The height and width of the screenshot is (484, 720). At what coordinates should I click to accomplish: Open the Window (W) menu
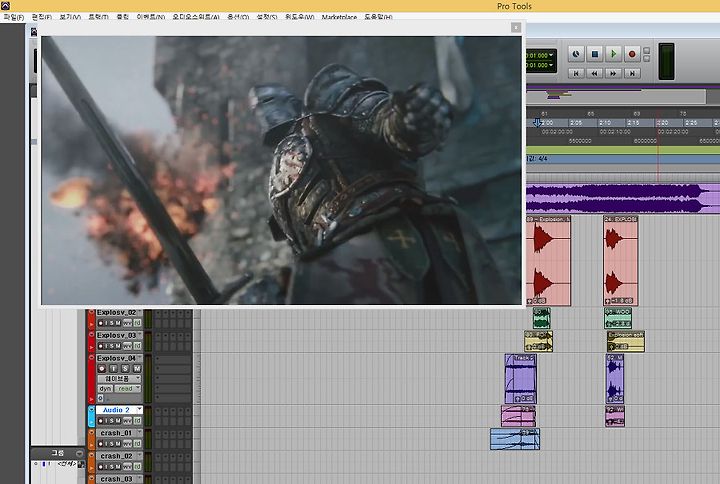pos(299,17)
